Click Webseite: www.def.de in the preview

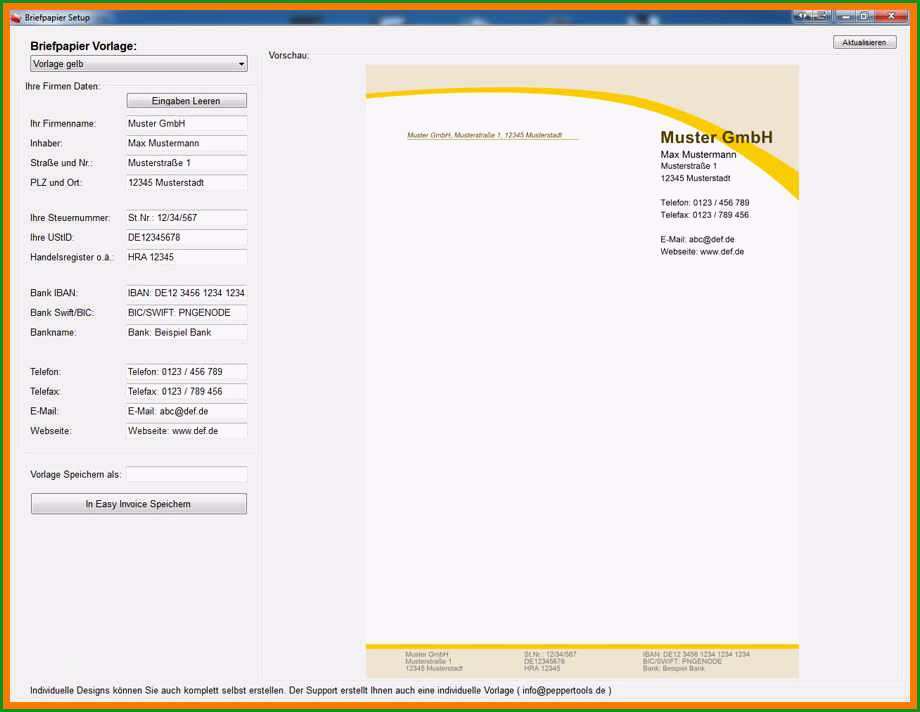pyautogui.click(x=702, y=252)
